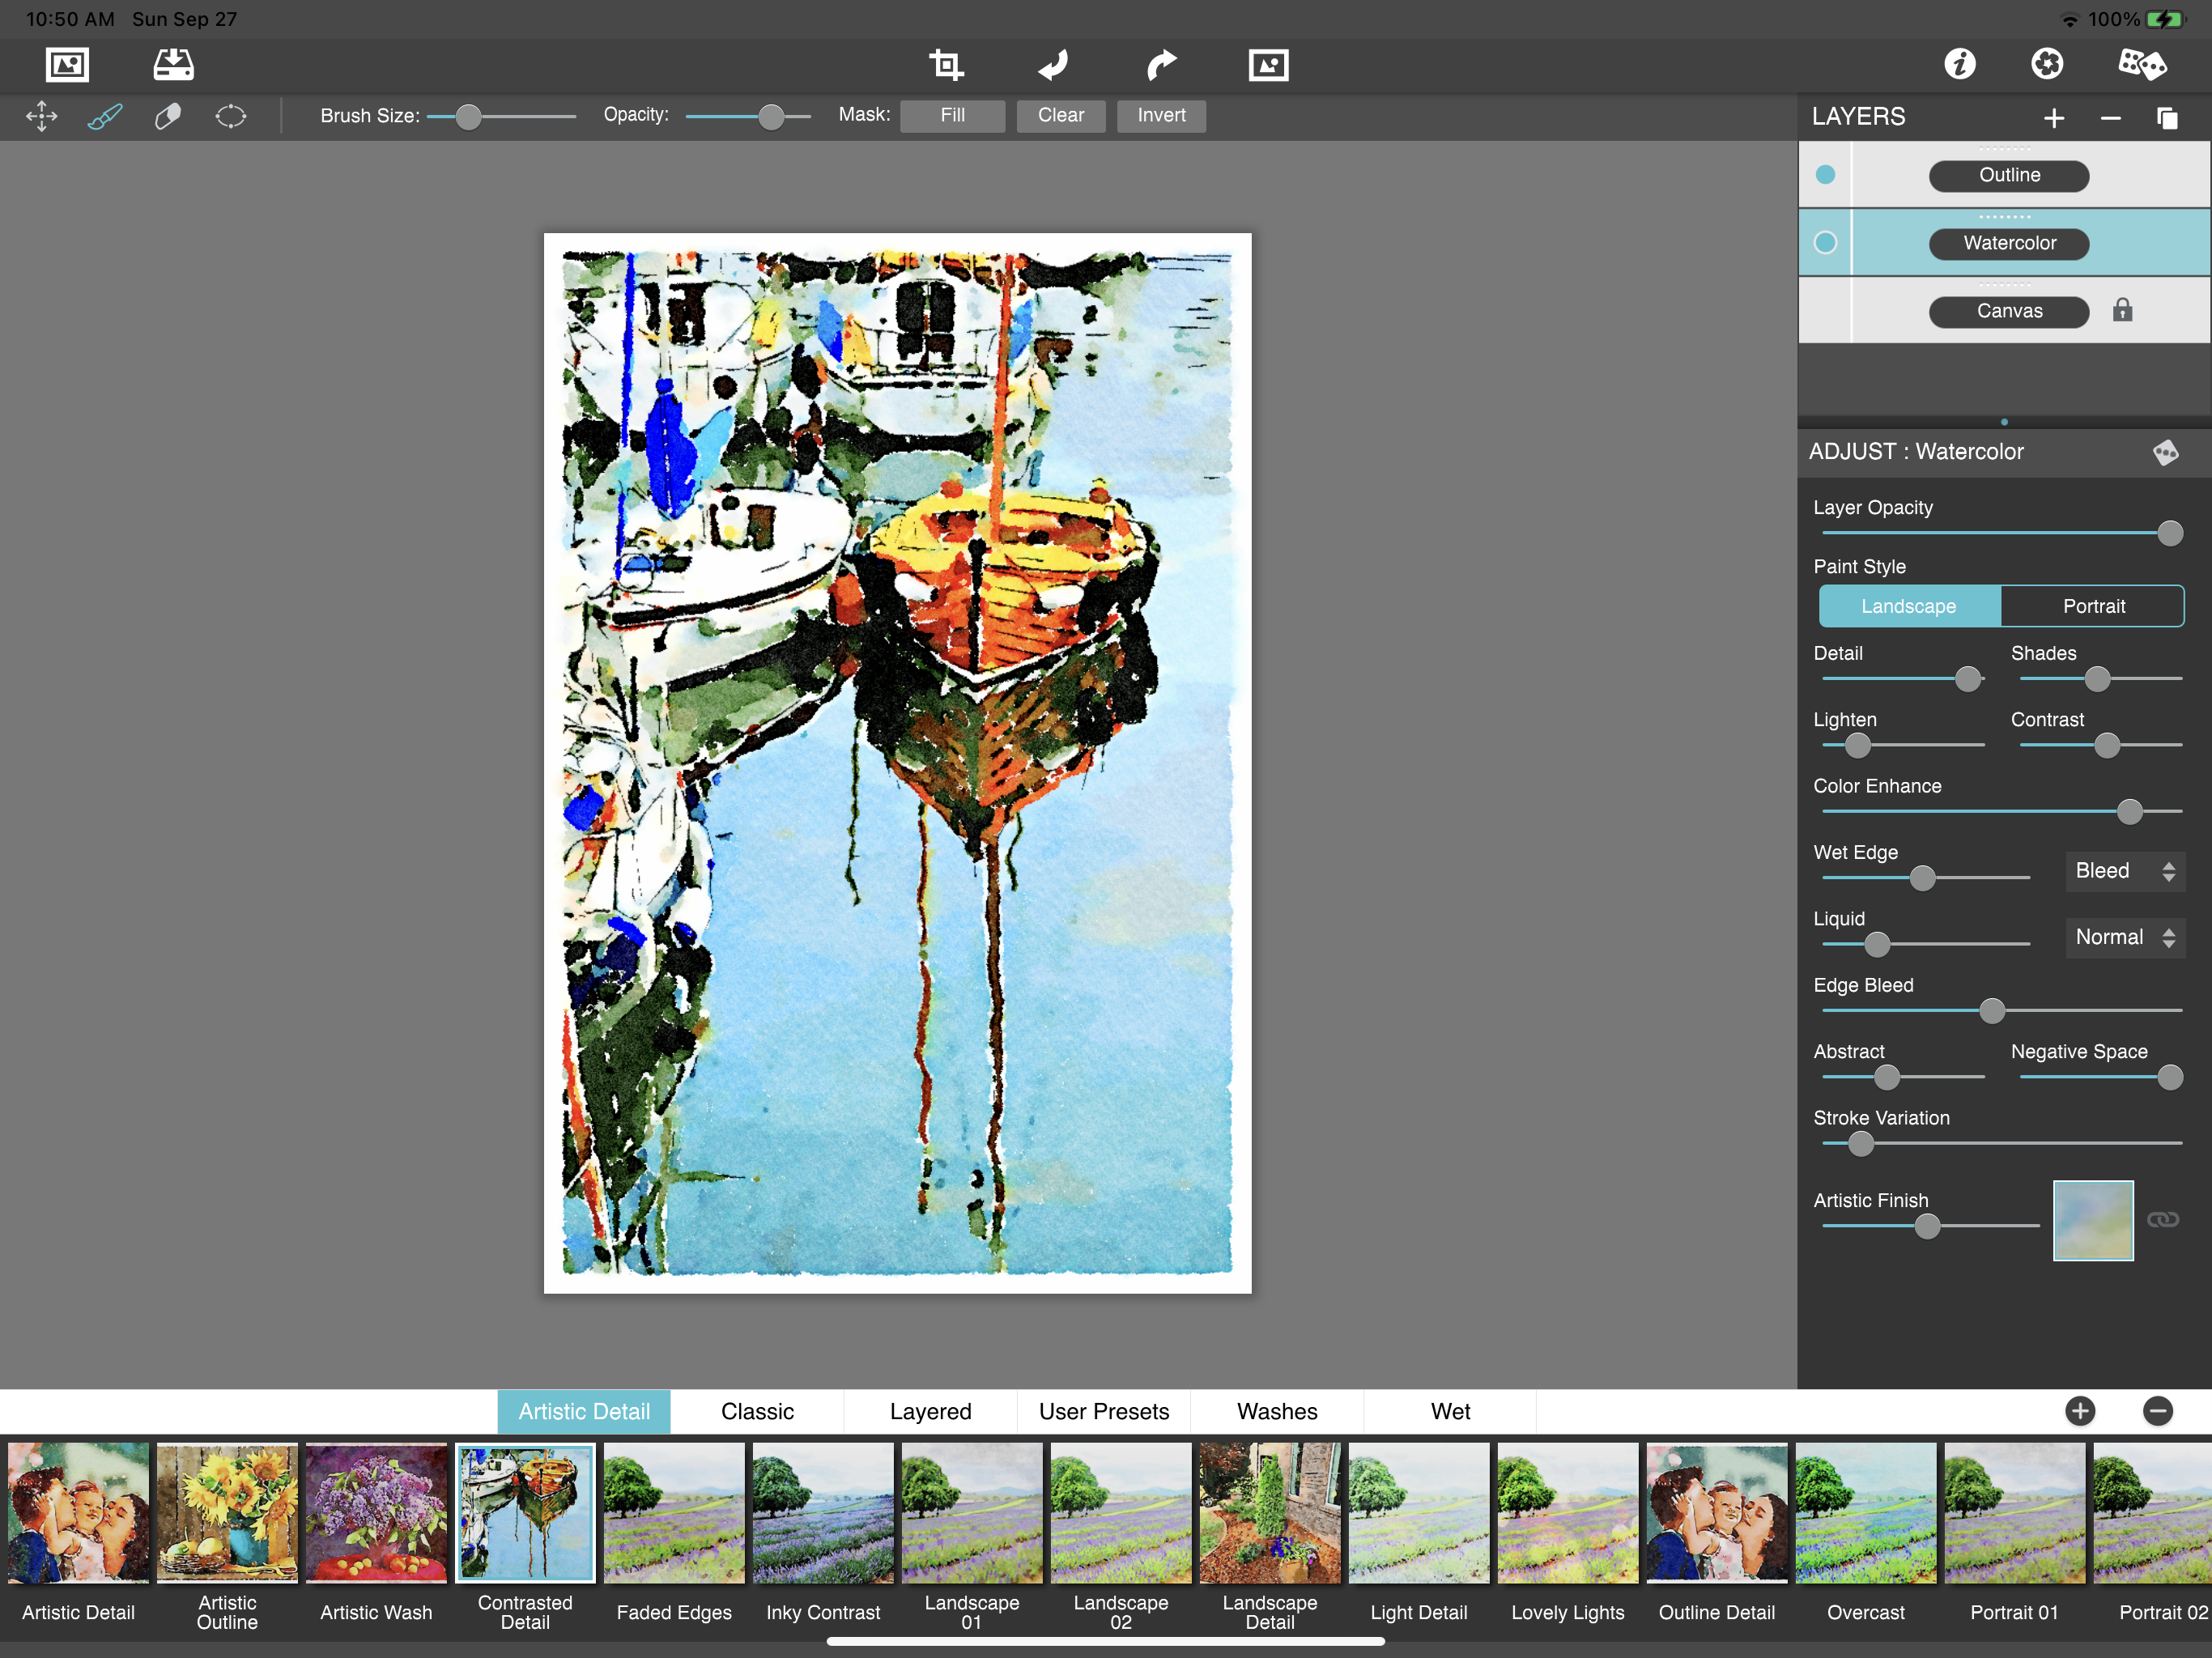Open the Liquid Normal dropdown

click(2124, 937)
